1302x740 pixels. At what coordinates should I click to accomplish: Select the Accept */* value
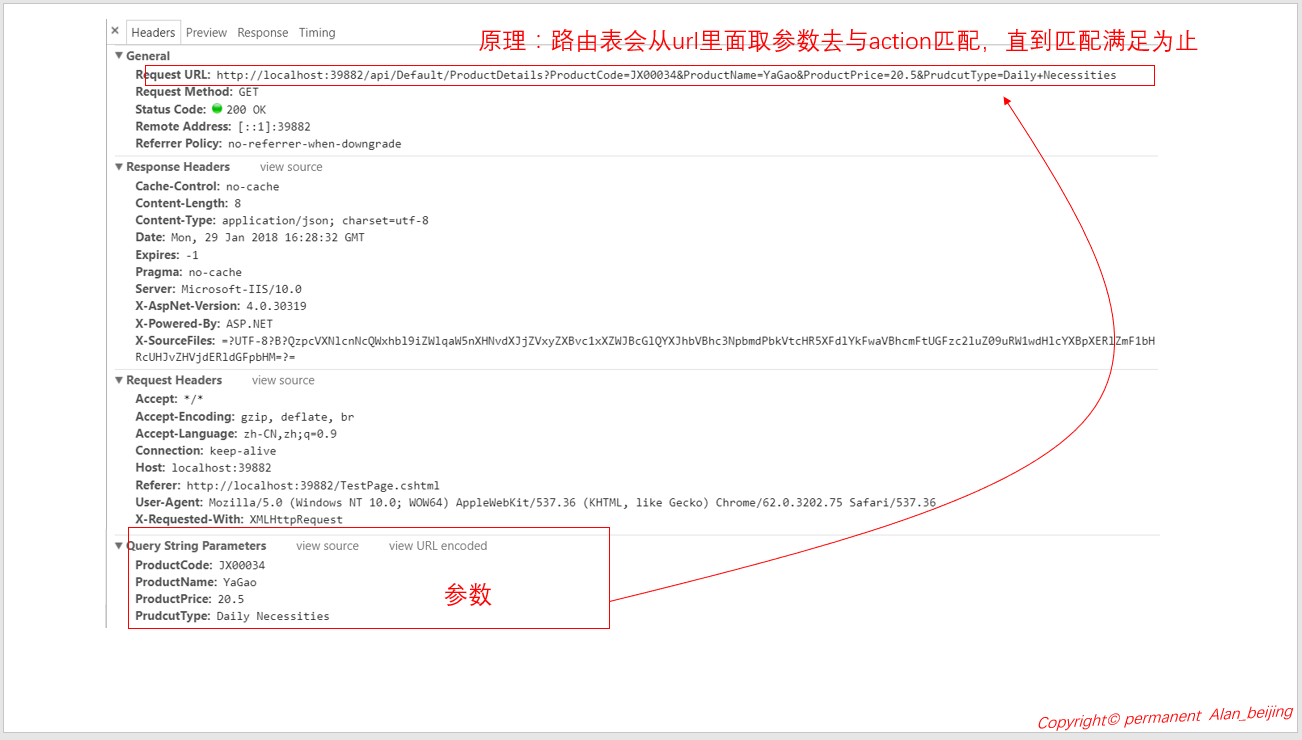(x=192, y=399)
